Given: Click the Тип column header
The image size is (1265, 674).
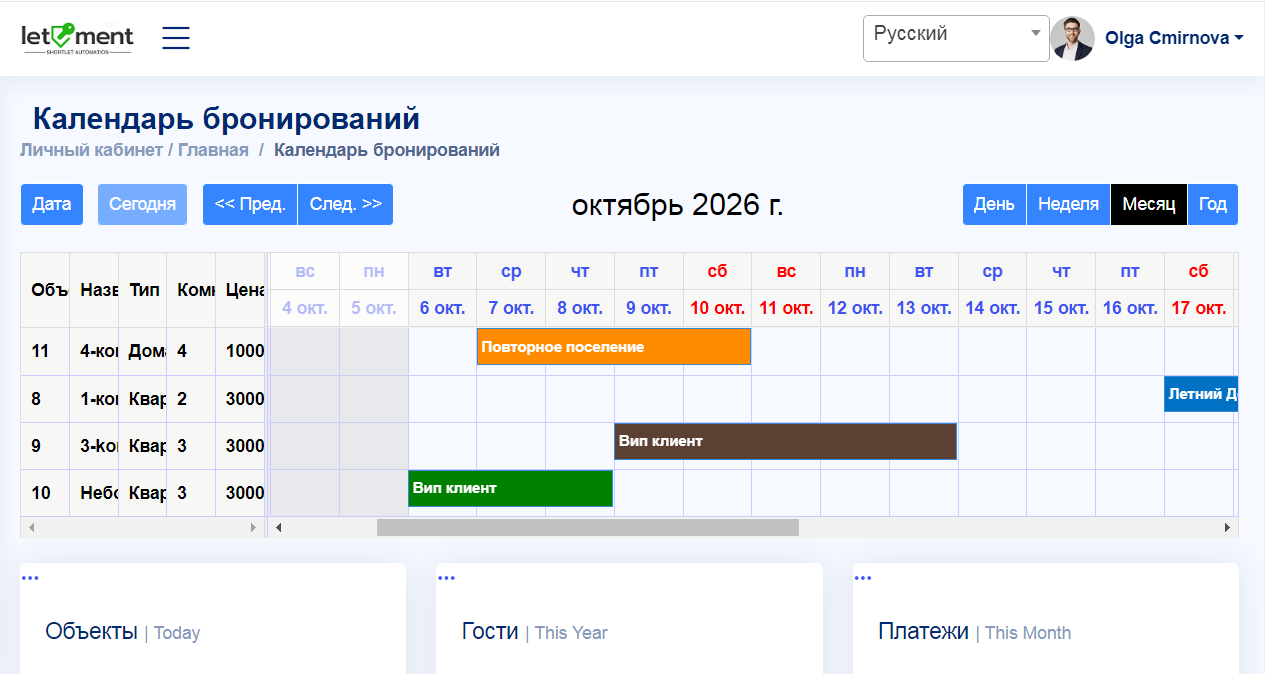Looking at the screenshot, I should [143, 290].
